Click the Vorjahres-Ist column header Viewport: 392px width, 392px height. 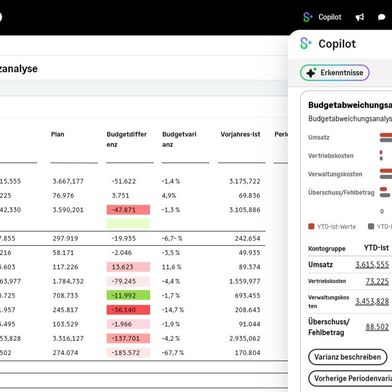tap(240, 134)
